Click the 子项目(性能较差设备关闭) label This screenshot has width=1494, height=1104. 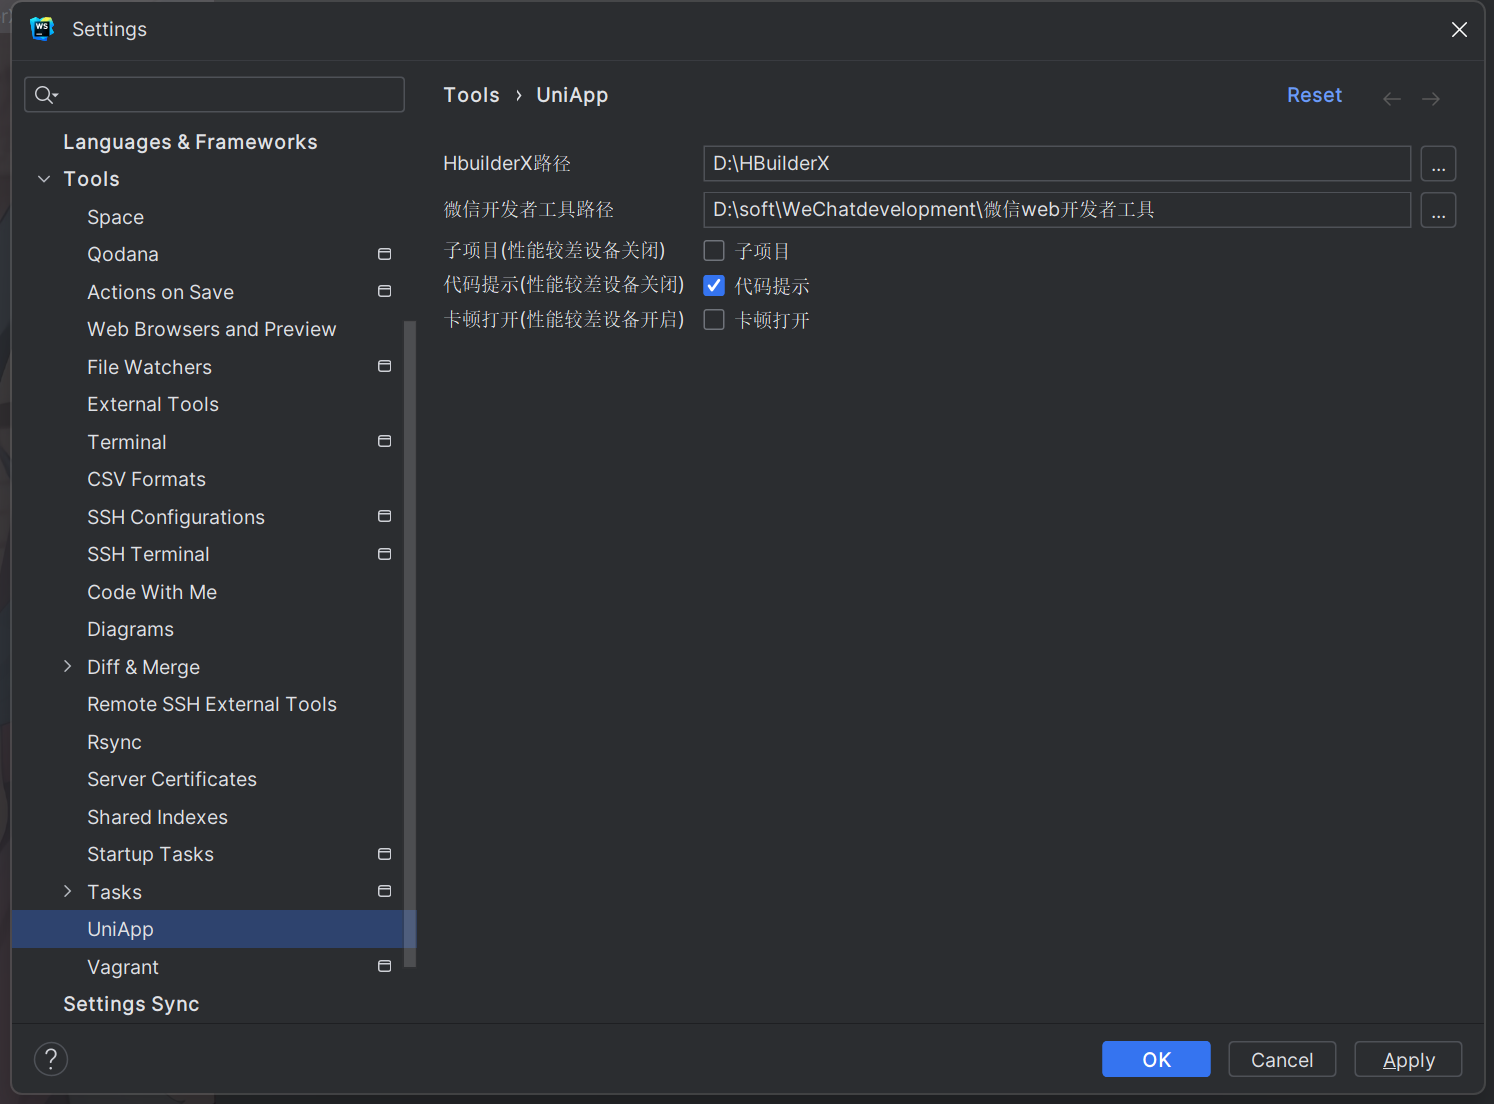(x=554, y=250)
